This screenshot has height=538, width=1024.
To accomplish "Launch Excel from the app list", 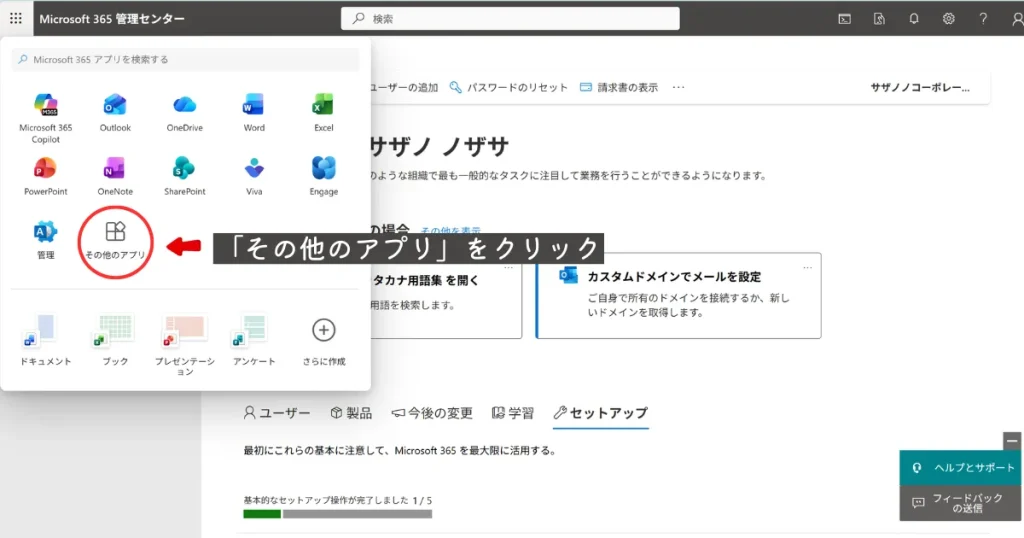I will [323, 106].
